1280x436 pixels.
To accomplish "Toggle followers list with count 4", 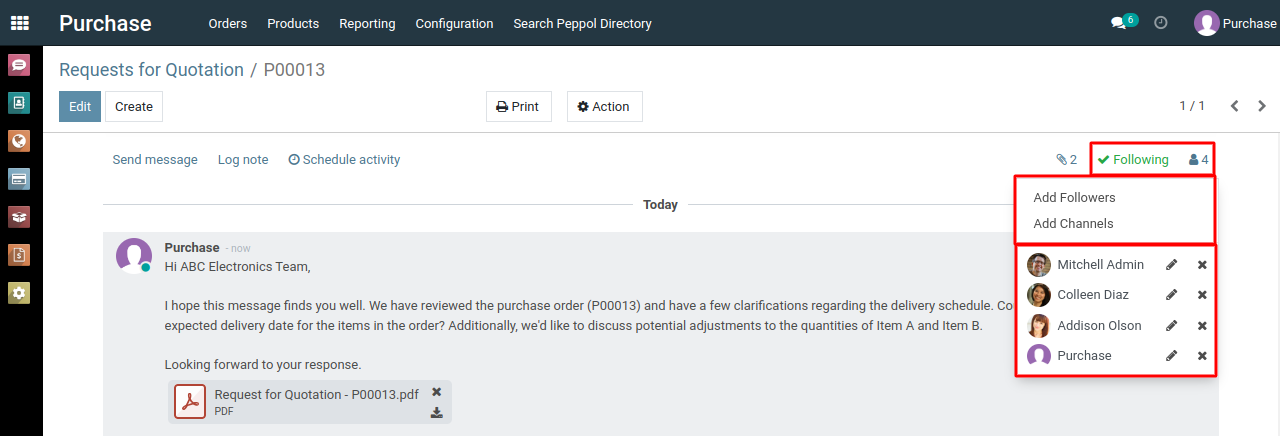I will pos(1199,160).
